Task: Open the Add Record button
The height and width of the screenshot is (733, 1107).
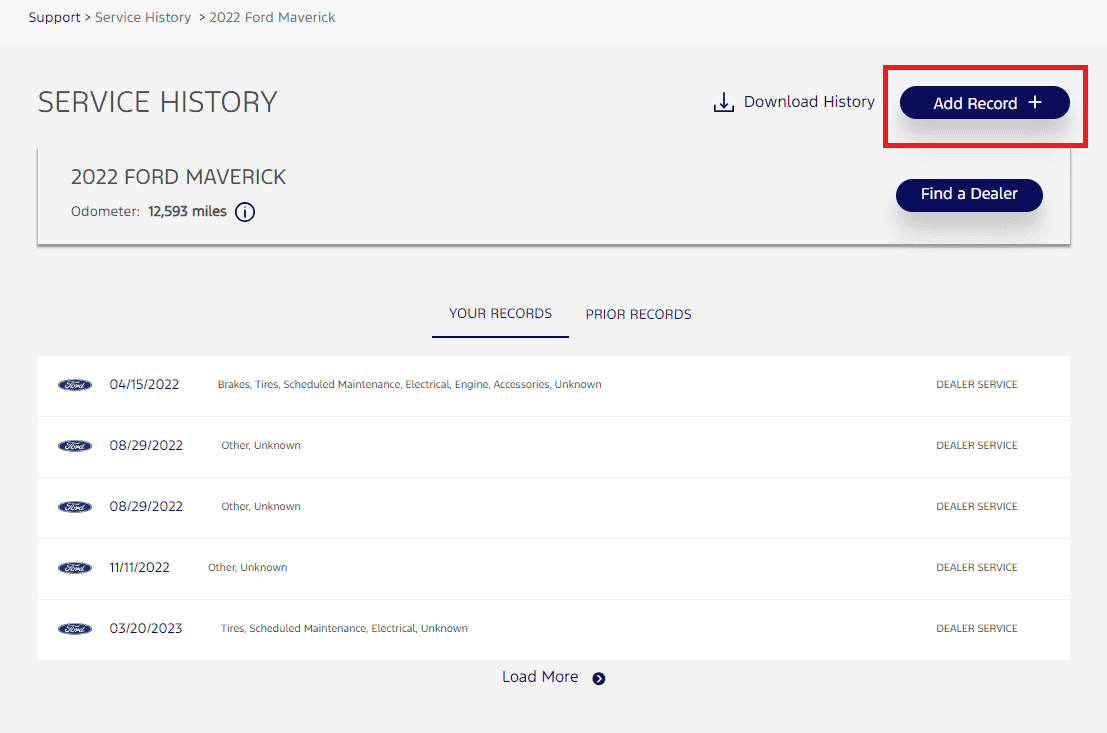Action: point(984,103)
